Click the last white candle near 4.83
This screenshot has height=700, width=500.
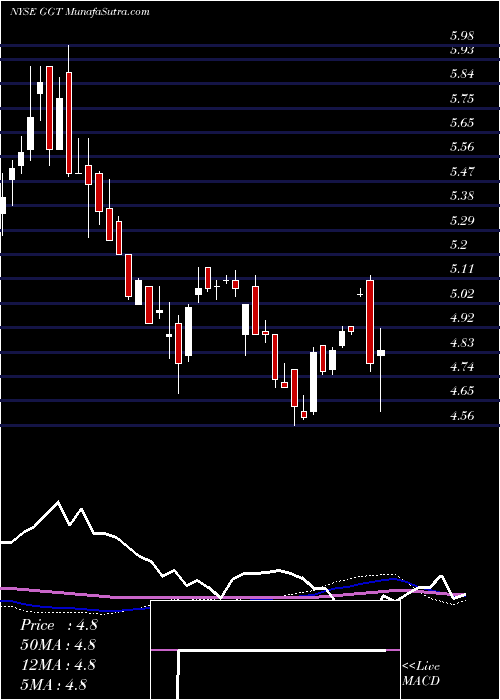point(381,353)
